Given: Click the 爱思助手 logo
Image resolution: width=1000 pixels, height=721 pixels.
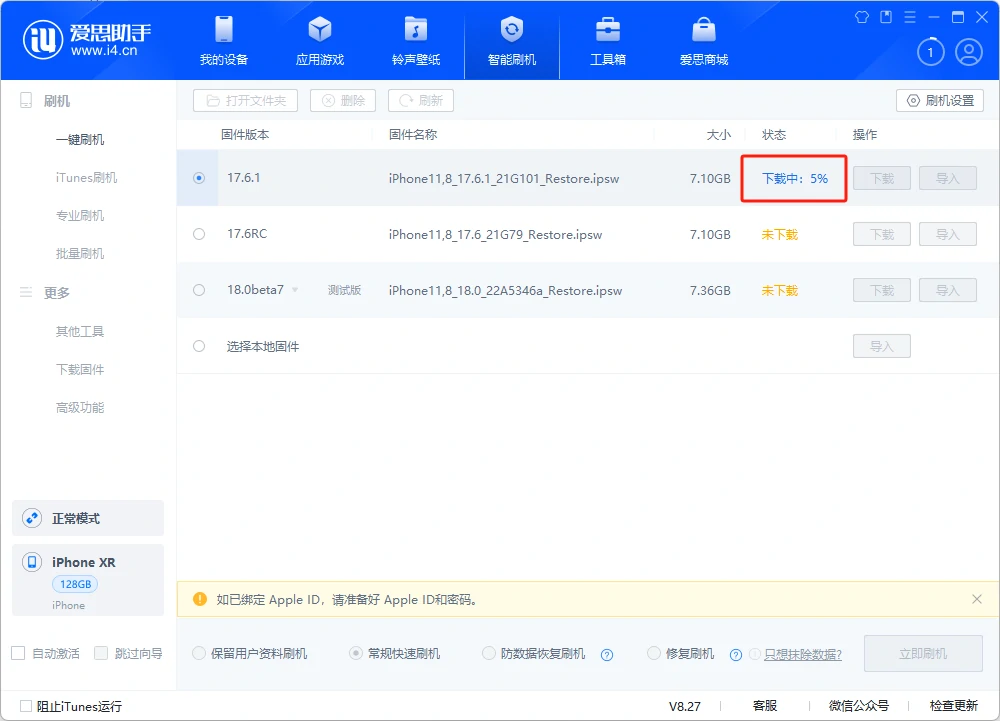Looking at the screenshot, I should [87, 40].
